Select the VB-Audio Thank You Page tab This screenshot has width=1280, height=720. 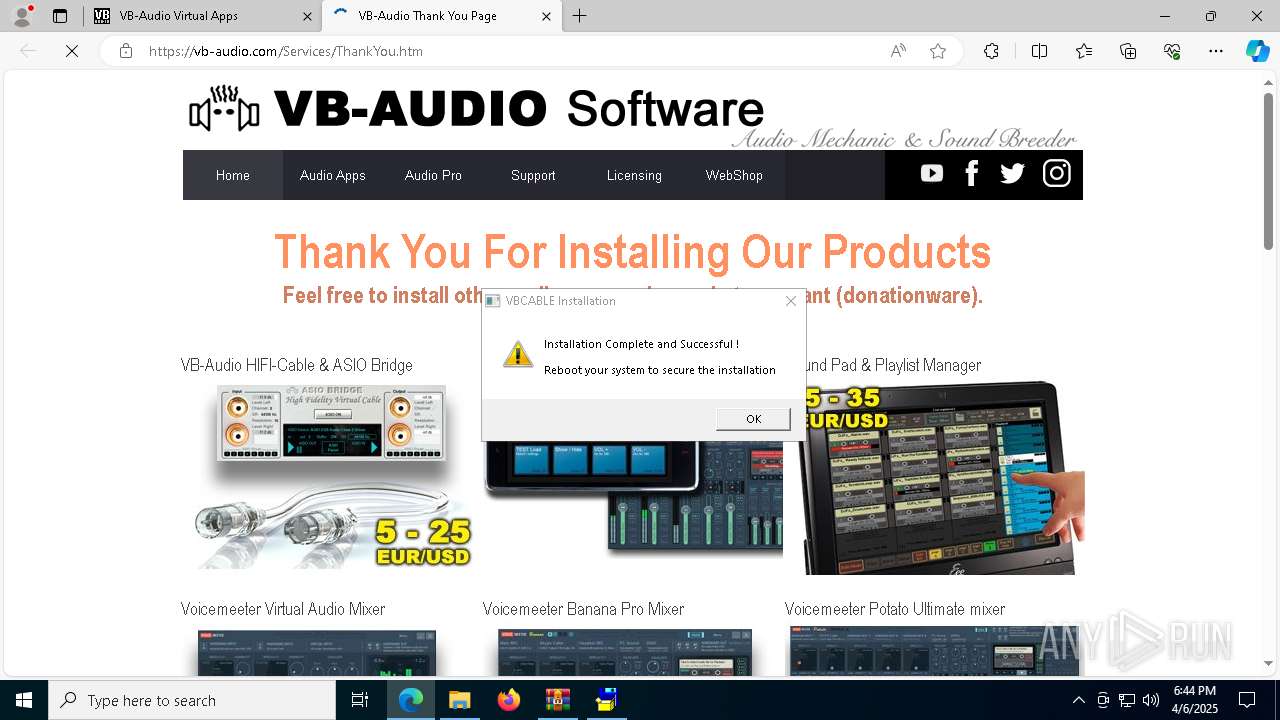[x=441, y=16]
